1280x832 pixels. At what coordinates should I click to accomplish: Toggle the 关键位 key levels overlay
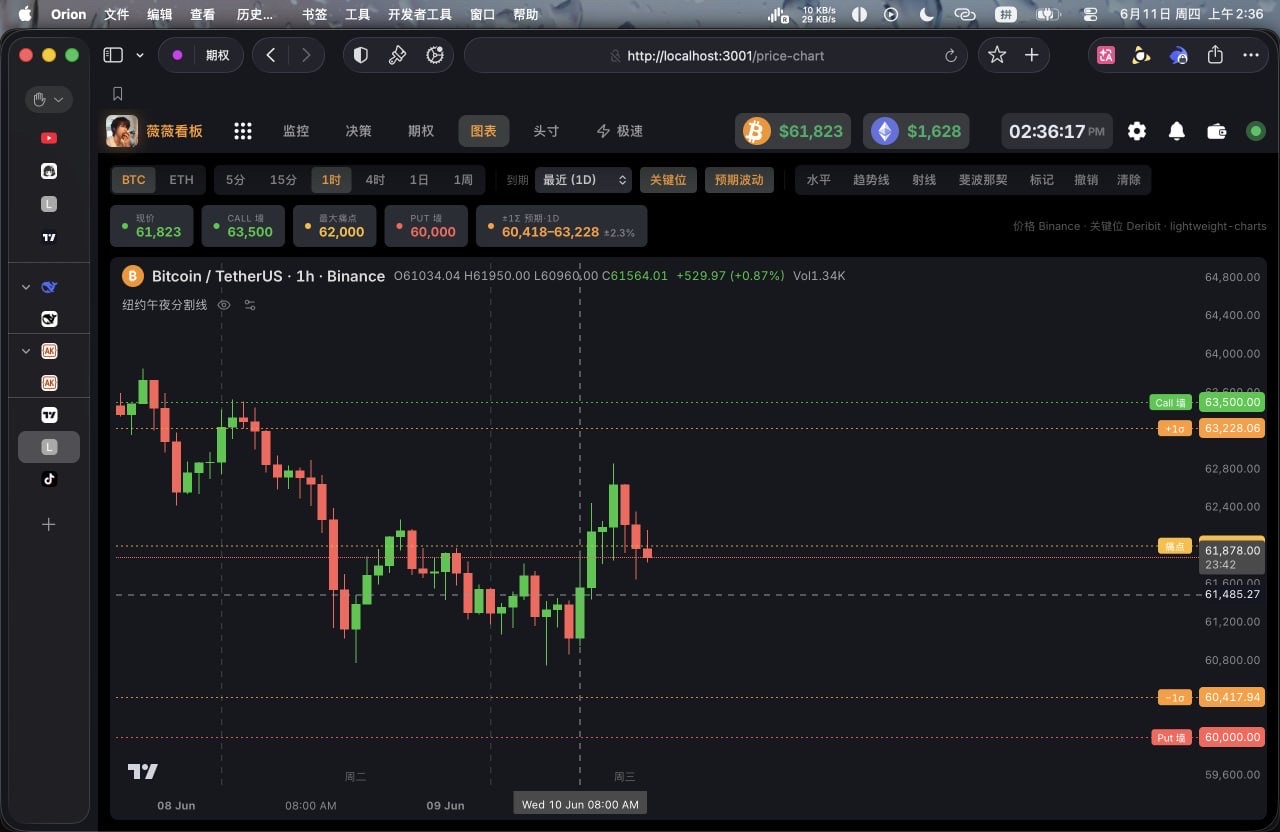pyautogui.click(x=668, y=180)
